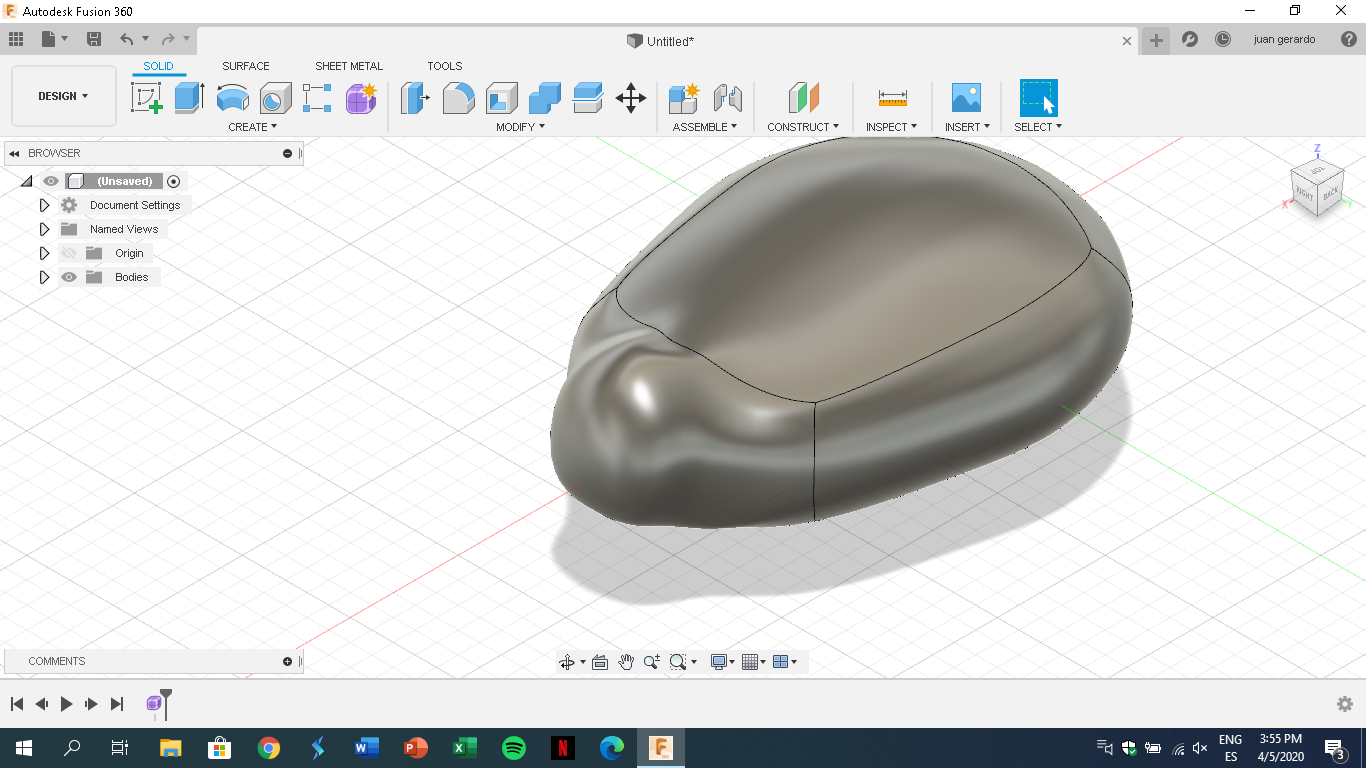Click the FRONT face of the ViewCube

click(1305, 199)
